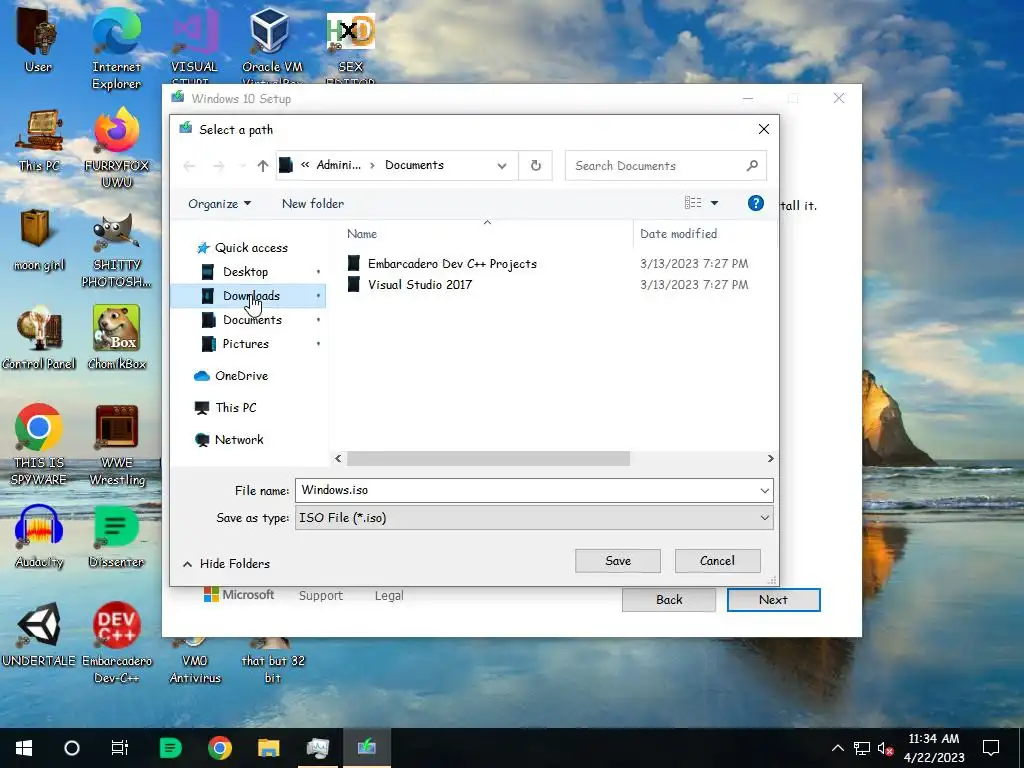The image size is (1024, 768).
Task: Open Task View in the taskbar
Action: pyautogui.click(x=120, y=748)
